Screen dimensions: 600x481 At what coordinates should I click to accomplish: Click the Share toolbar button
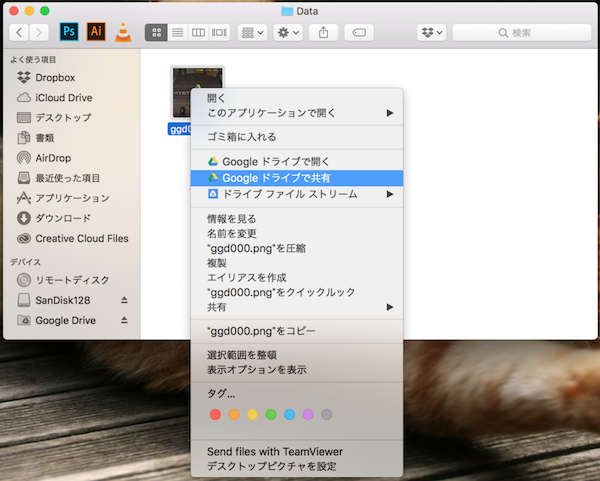tap(323, 33)
